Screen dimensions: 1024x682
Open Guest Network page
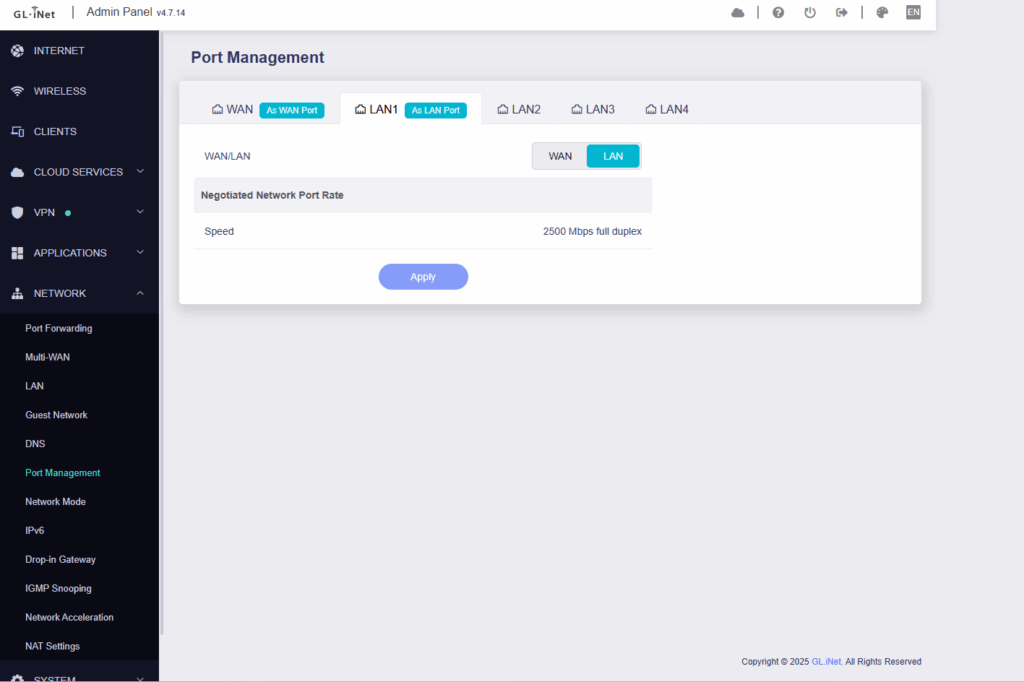pyautogui.click(x=56, y=415)
